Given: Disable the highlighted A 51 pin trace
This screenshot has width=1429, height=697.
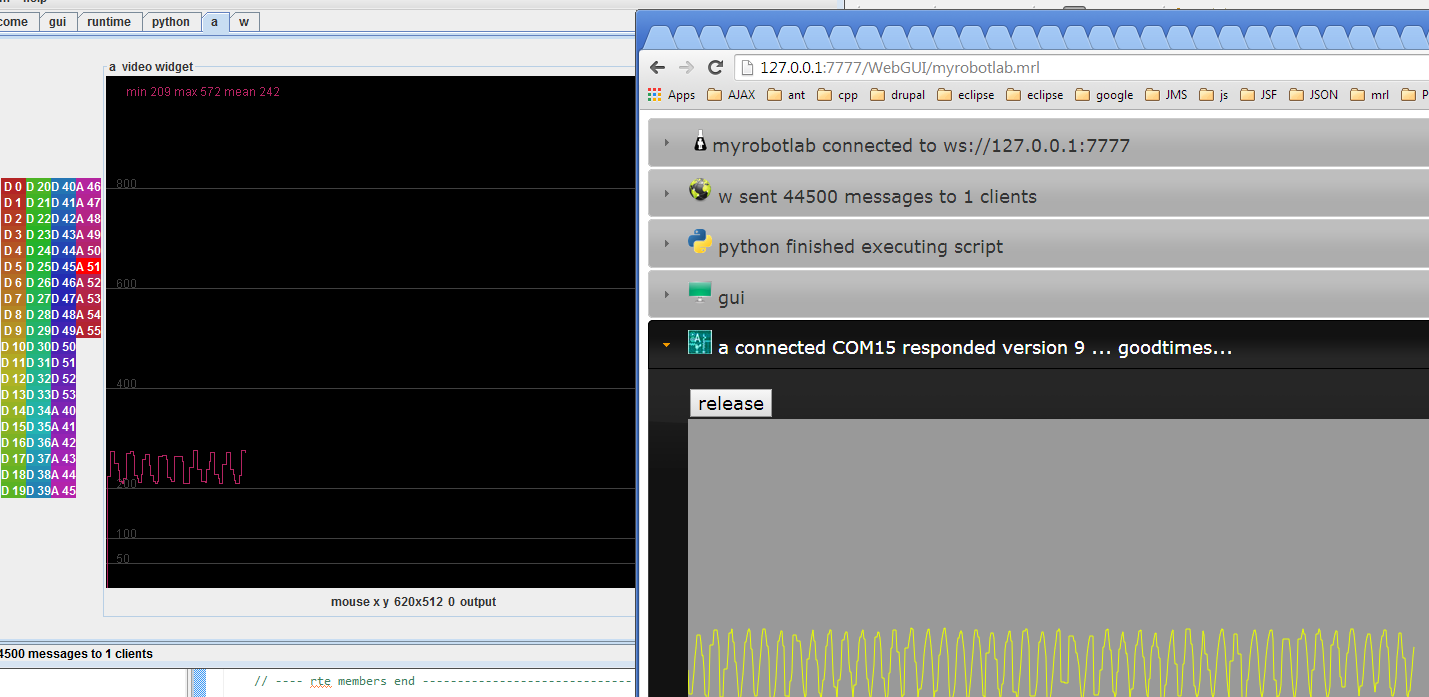Looking at the screenshot, I should tap(88, 266).
